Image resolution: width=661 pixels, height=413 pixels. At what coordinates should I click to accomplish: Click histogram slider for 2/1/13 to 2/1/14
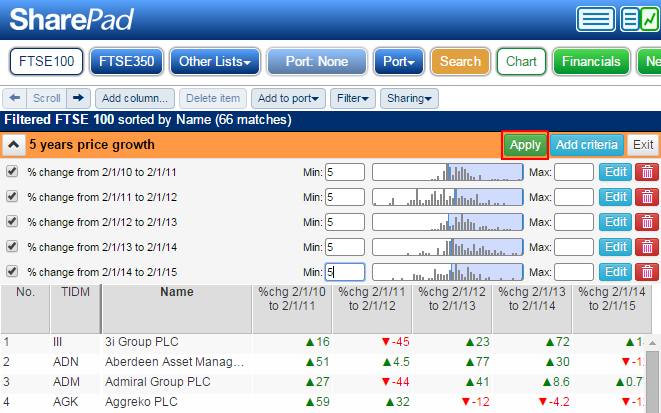point(448,247)
